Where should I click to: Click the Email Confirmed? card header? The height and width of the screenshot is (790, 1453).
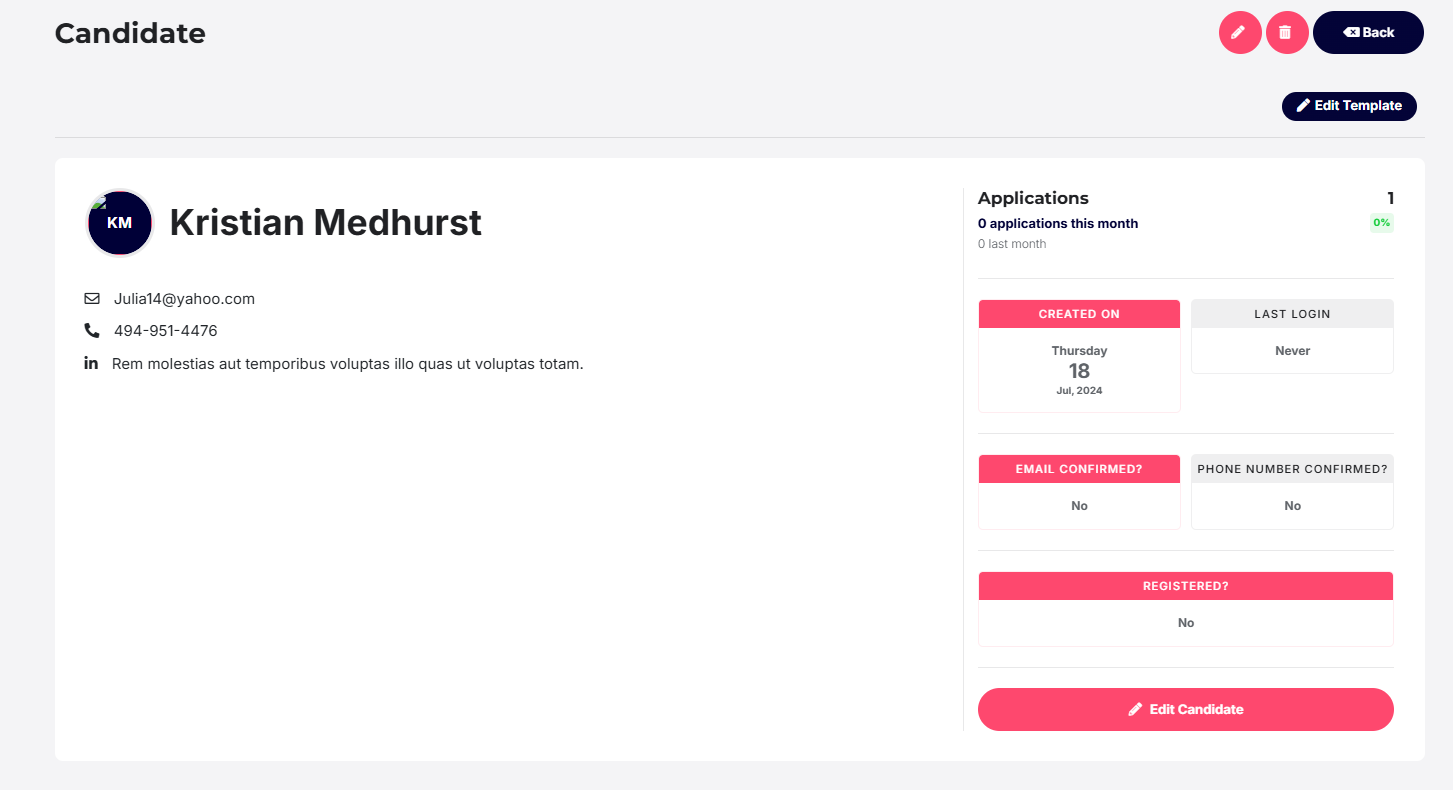[x=1079, y=469]
